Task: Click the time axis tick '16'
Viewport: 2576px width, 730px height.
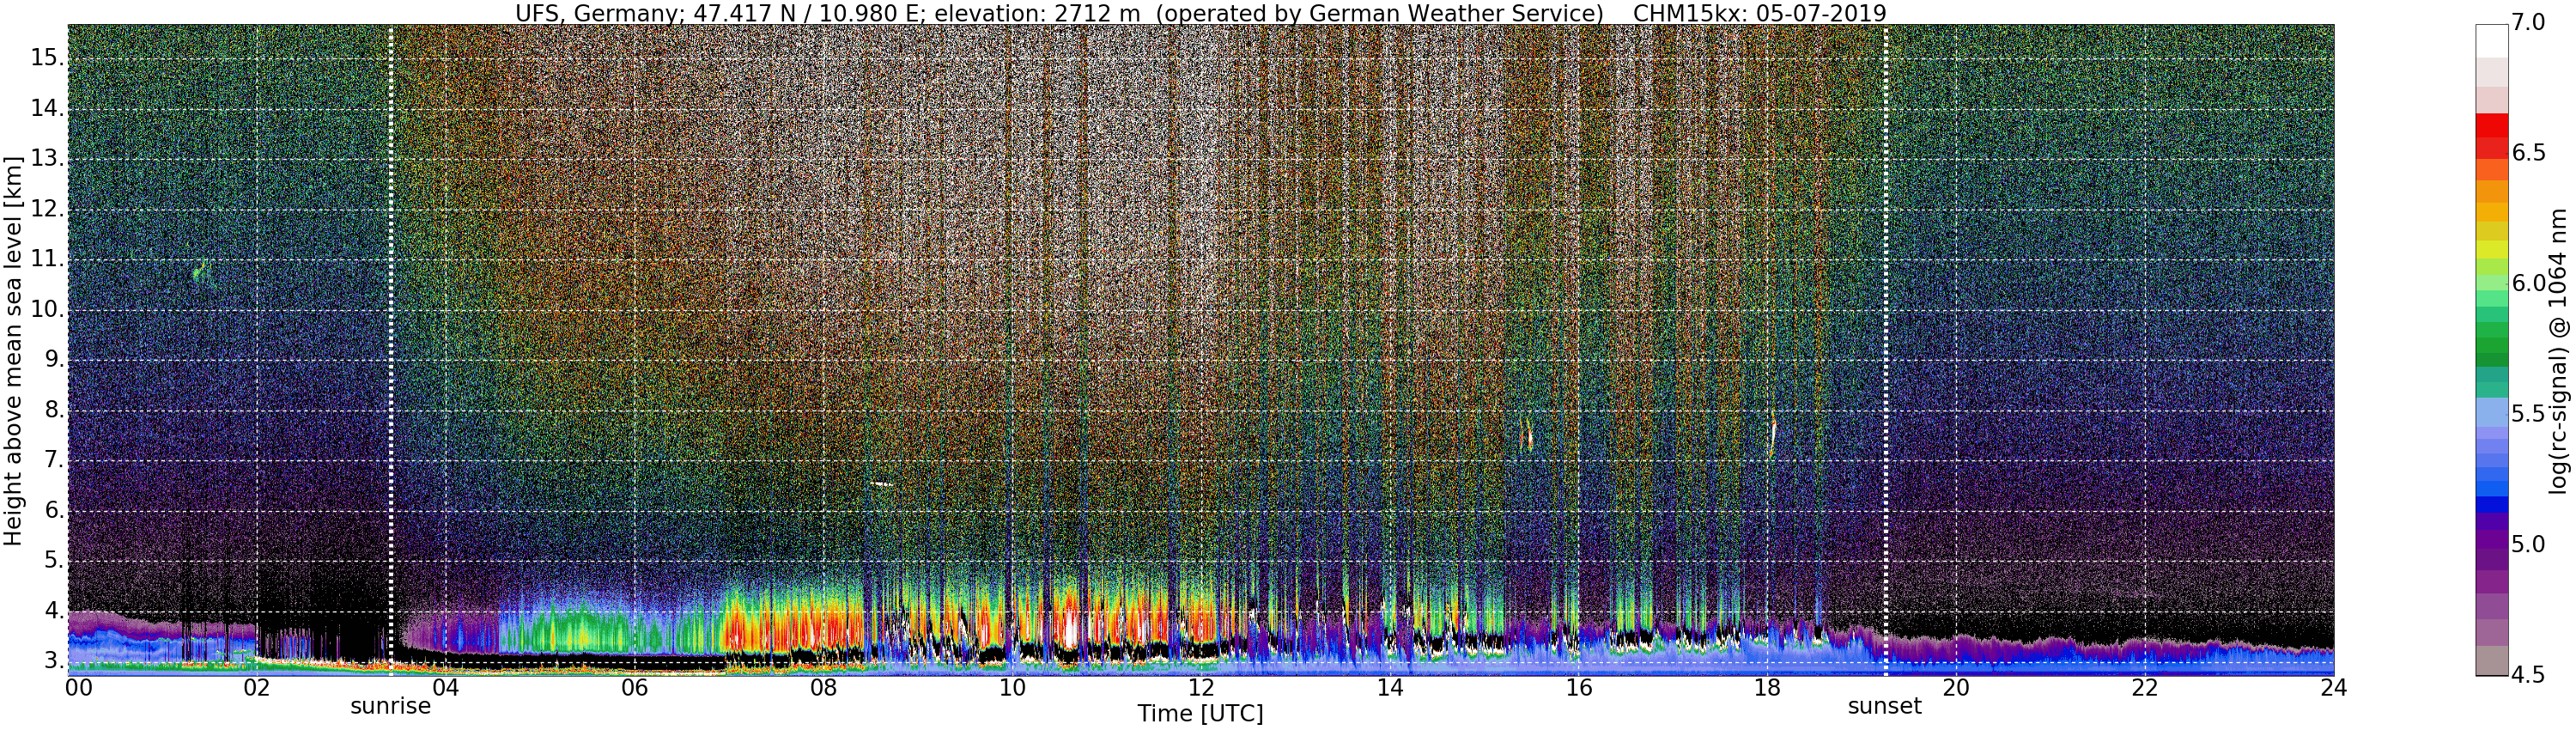Action: point(1579,688)
